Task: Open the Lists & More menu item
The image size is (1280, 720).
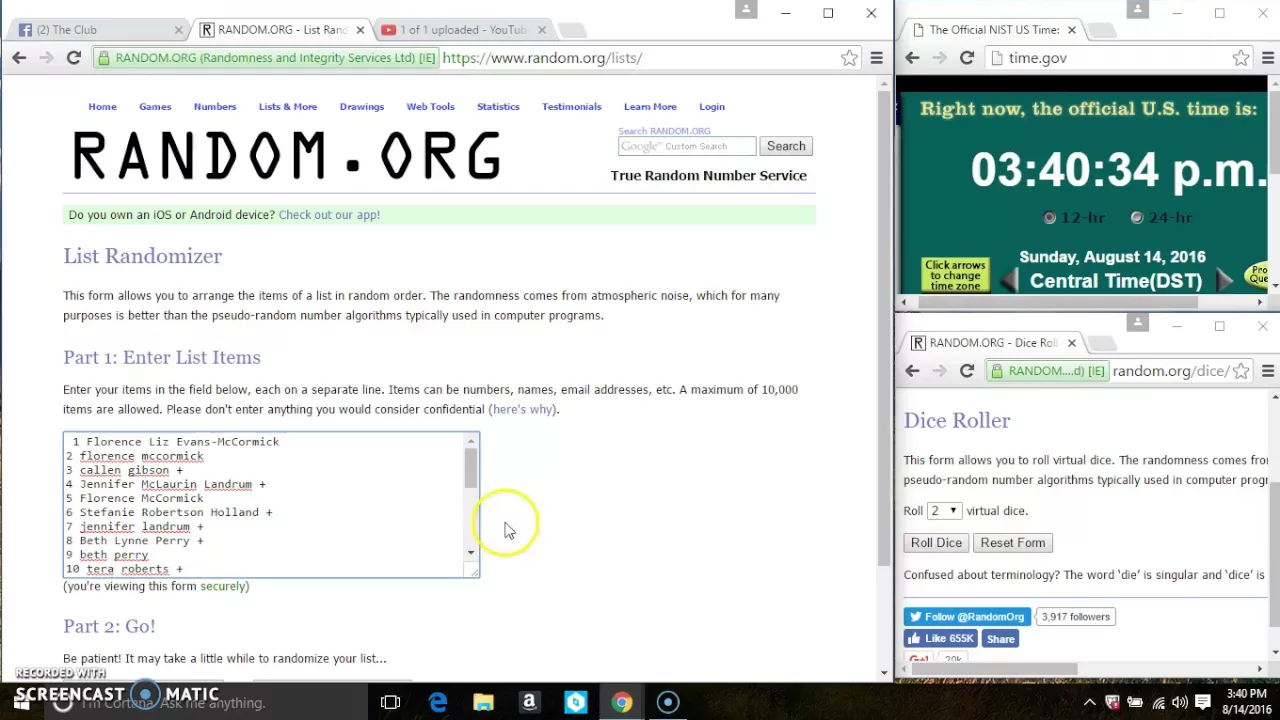Action: [288, 106]
